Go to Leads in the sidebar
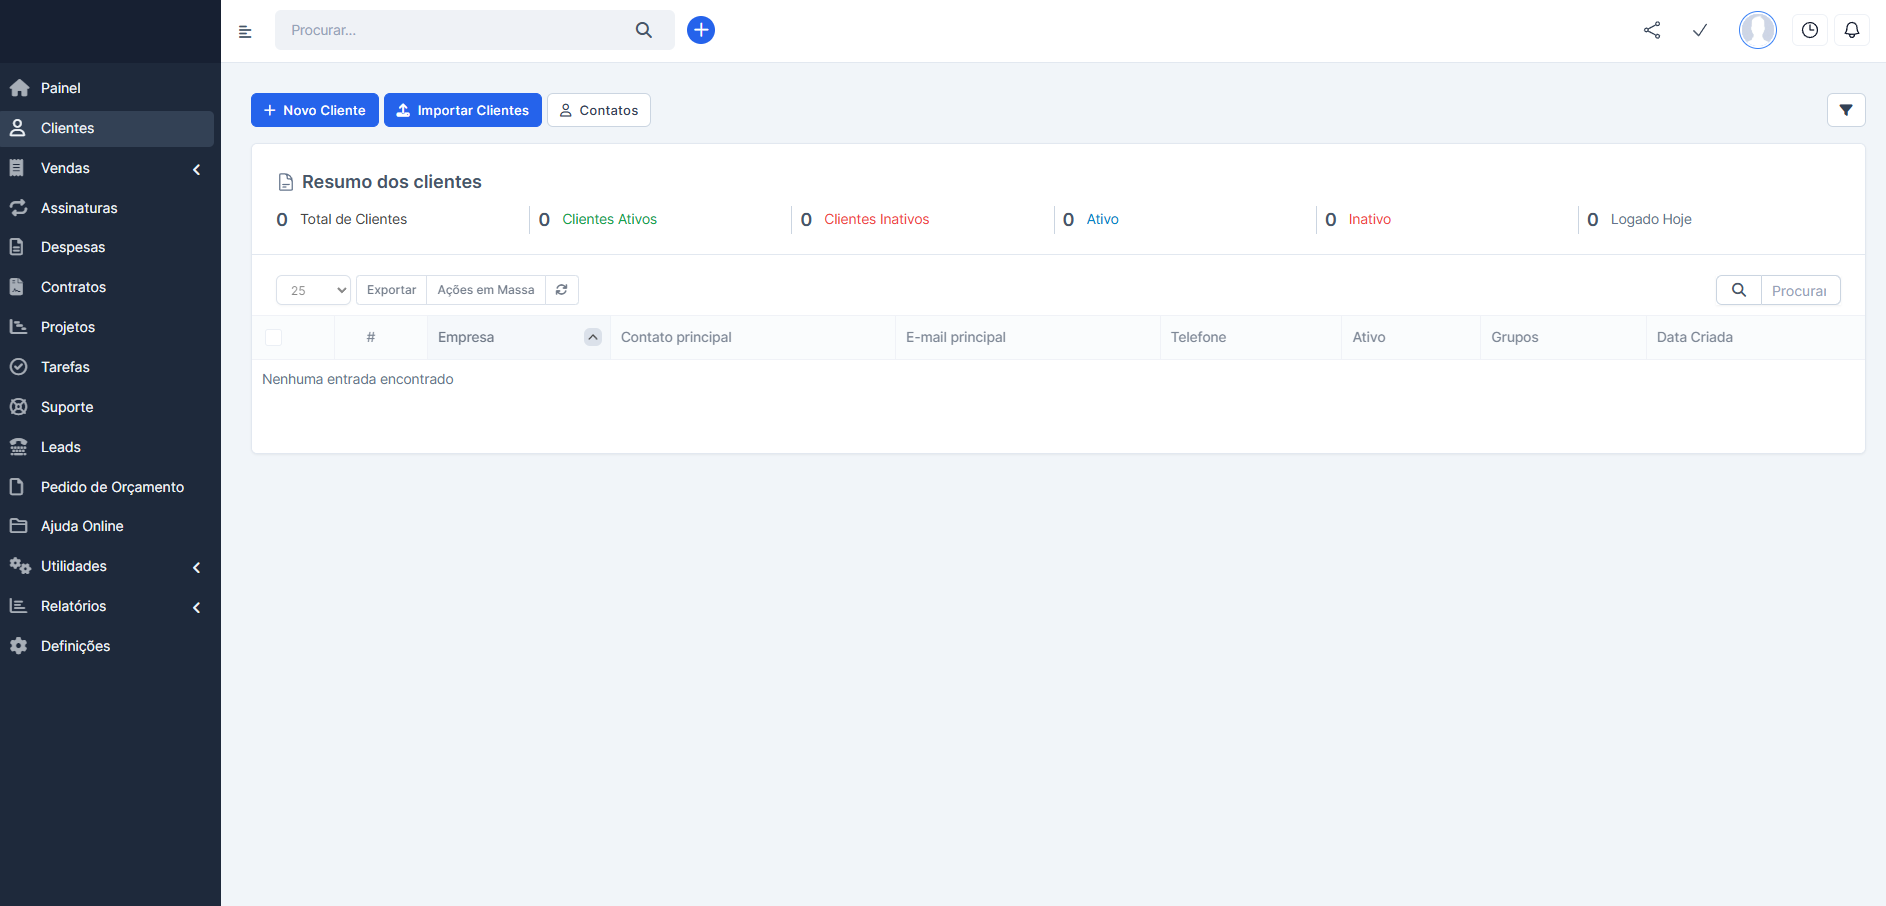This screenshot has width=1886, height=906. (61, 447)
